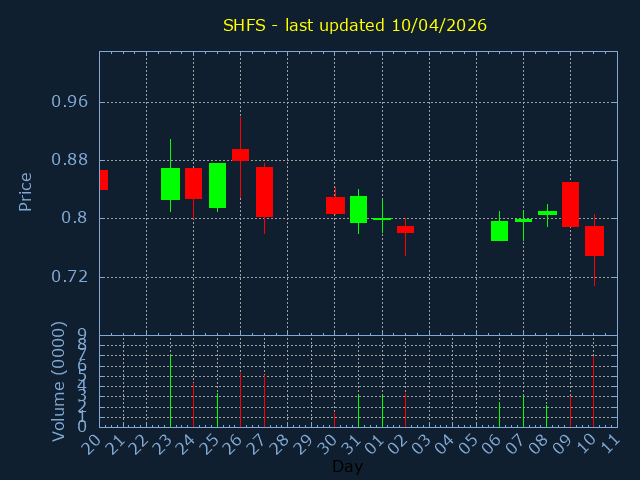Click the red volume bar on day 09
The image size is (640, 480).
pos(570,410)
